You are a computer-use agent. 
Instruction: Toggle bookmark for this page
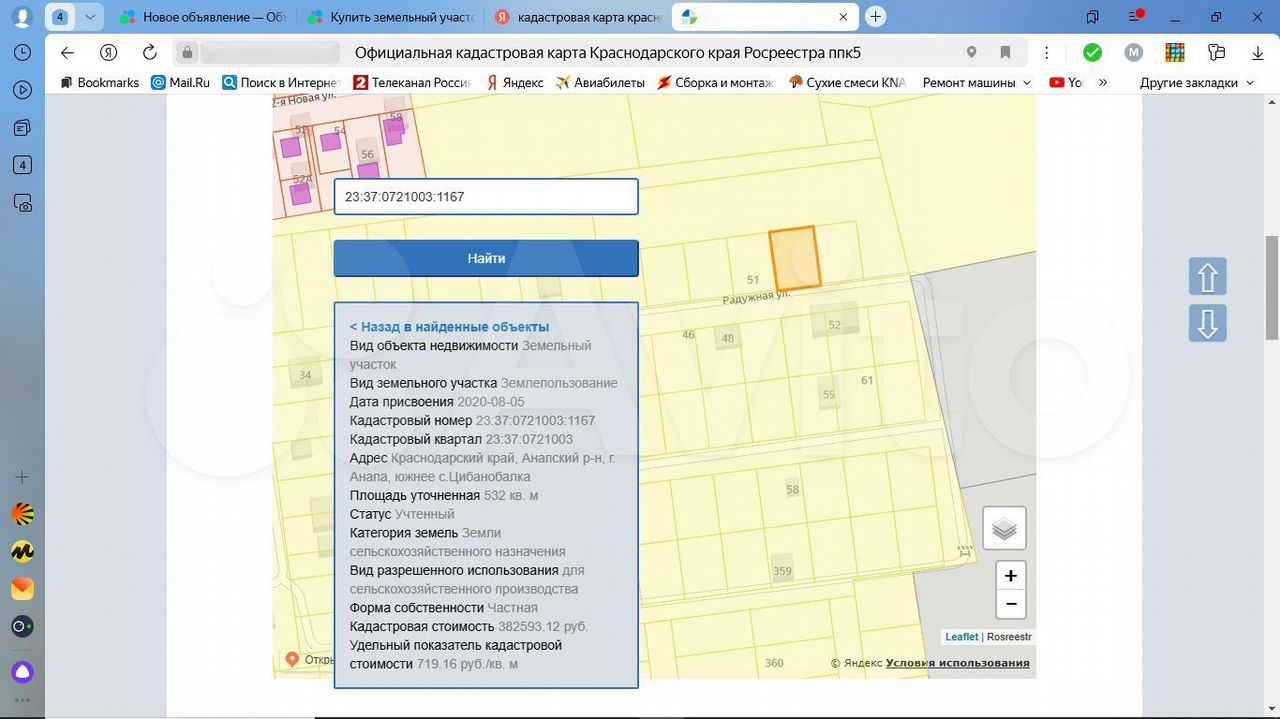tap(1005, 53)
